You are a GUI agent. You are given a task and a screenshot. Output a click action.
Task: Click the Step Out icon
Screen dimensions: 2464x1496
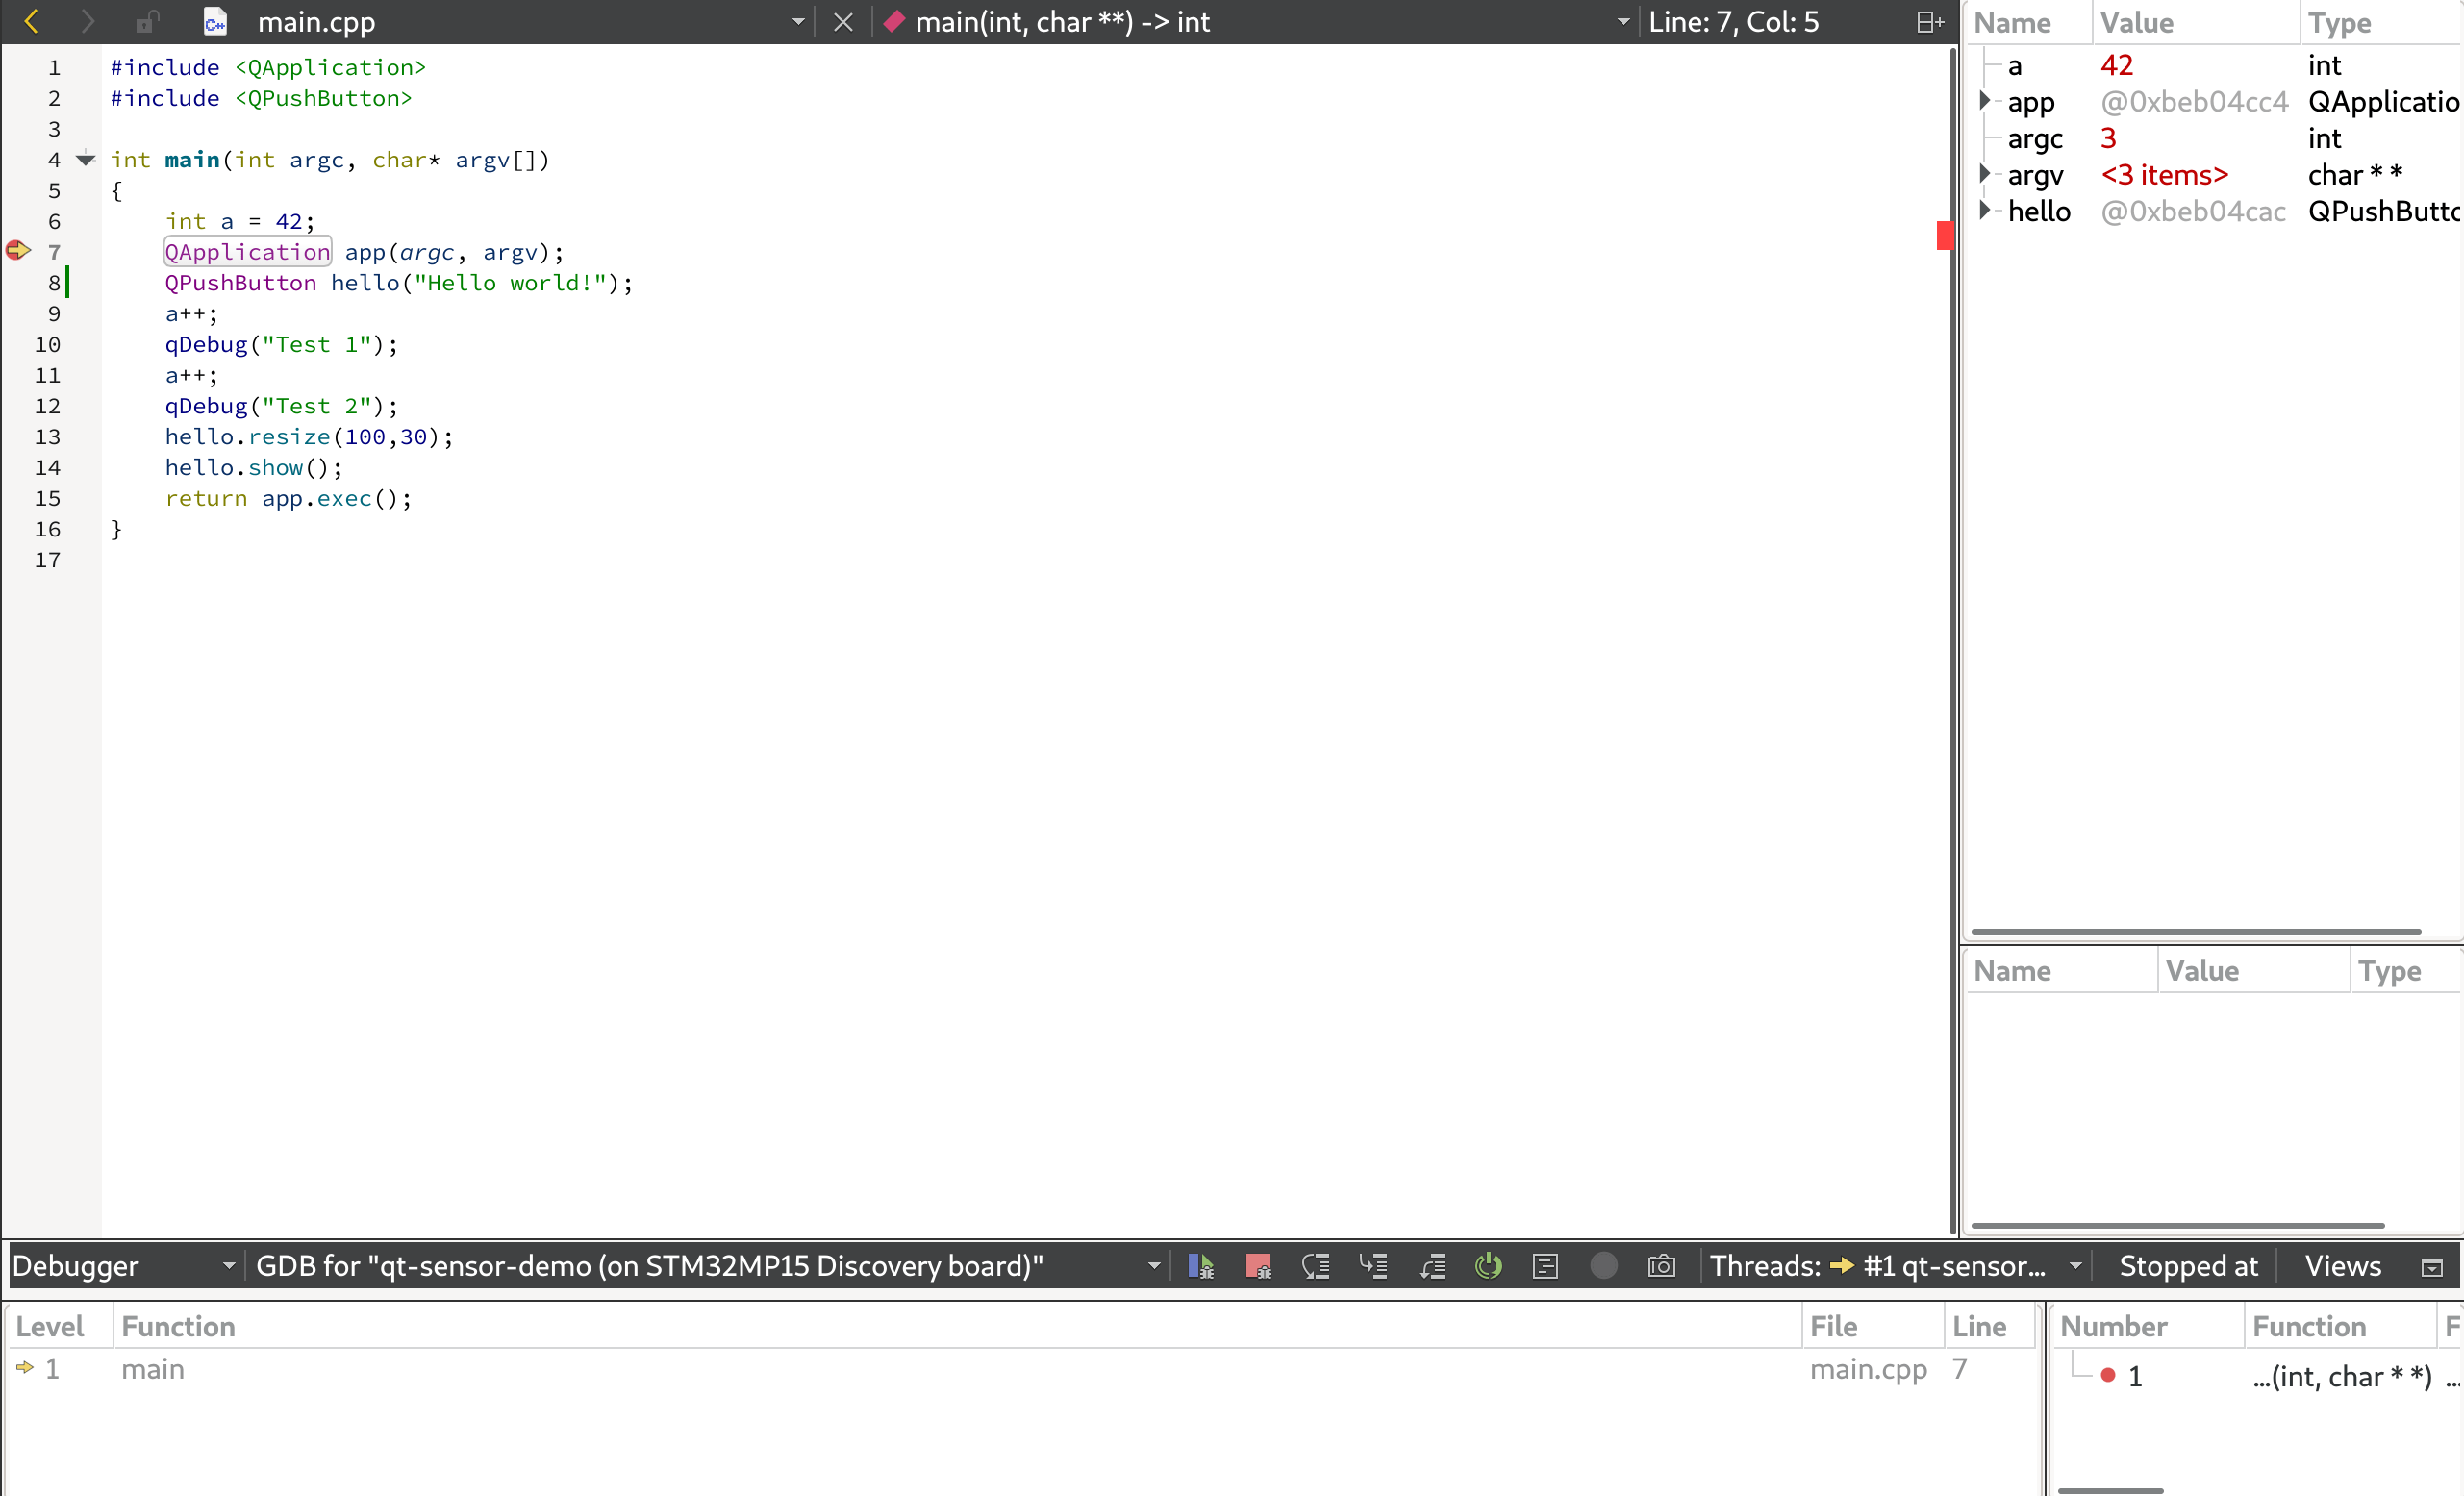click(x=1432, y=1266)
